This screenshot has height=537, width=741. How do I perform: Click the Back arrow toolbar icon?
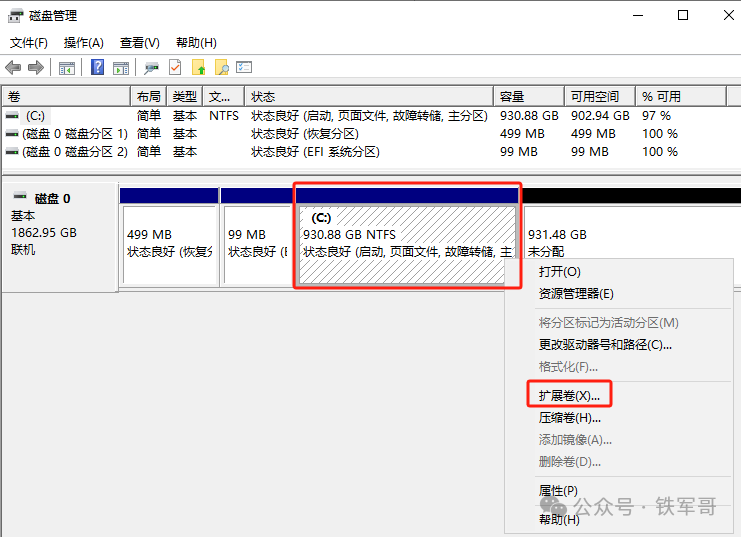[x=13, y=68]
